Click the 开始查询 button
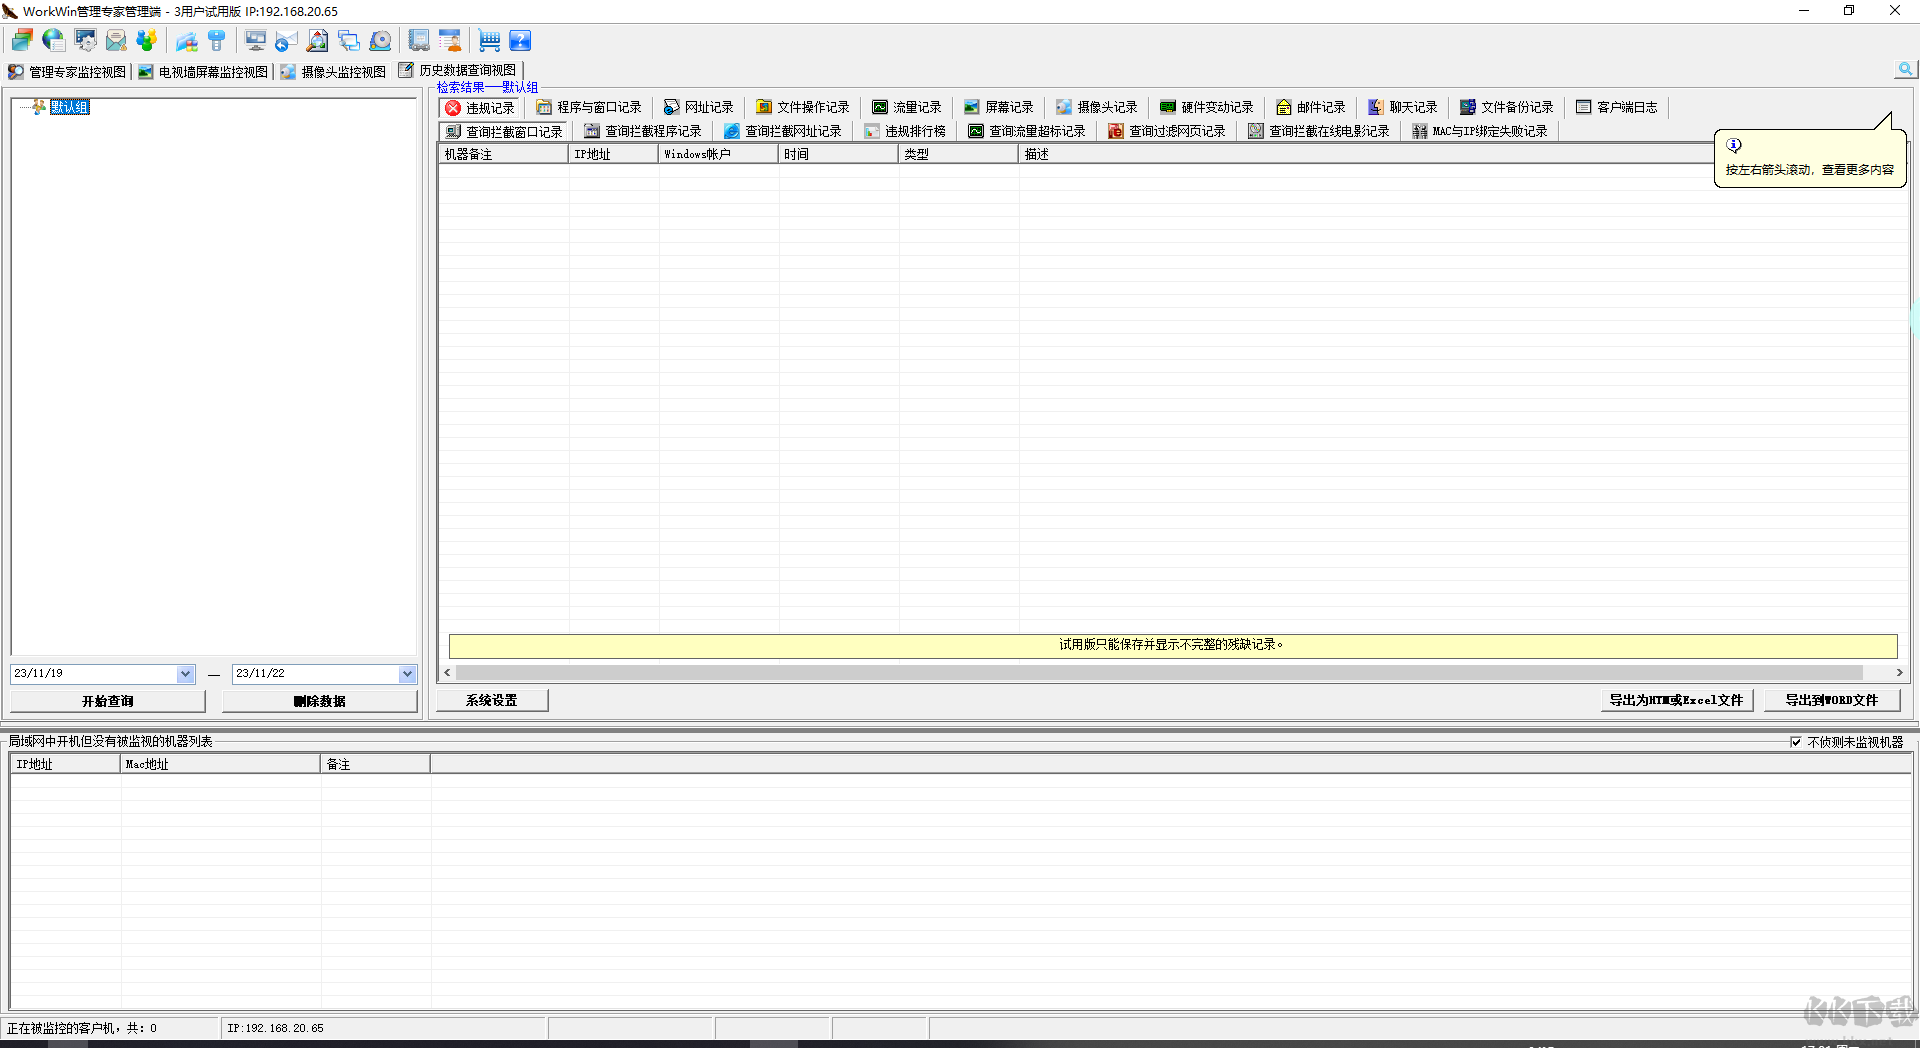 (106, 700)
